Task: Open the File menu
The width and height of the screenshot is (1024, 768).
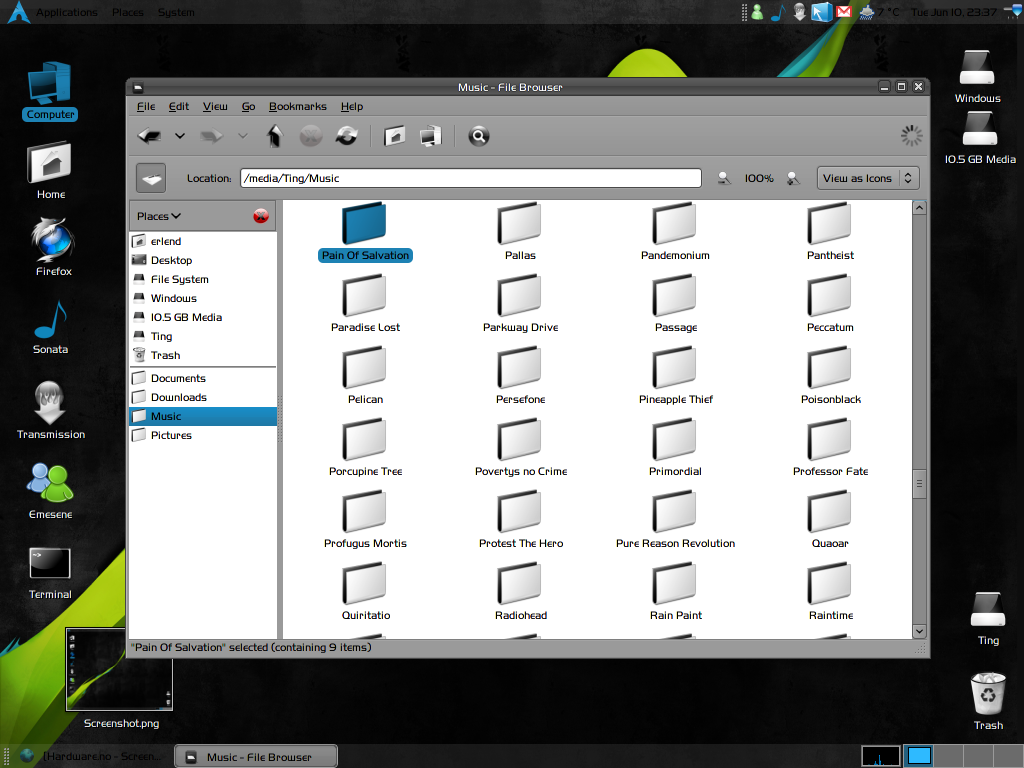Action: (x=146, y=106)
